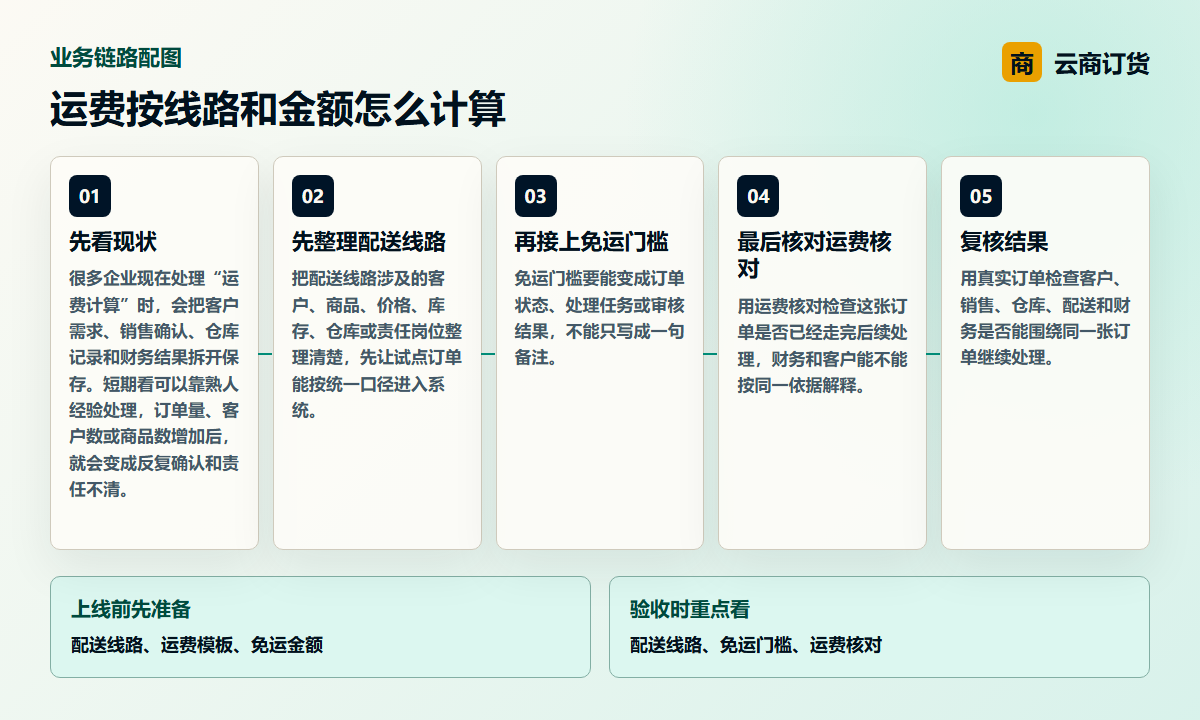Click paragraph starting 用真实订单检查客户

1045,317
